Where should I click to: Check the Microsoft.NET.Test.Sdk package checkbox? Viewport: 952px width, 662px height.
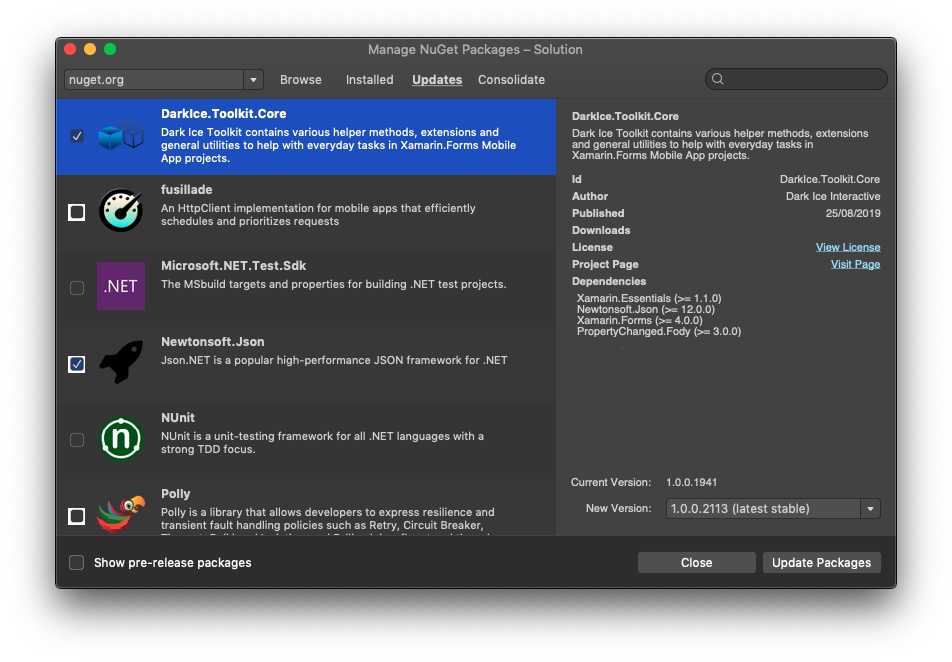[x=76, y=288]
